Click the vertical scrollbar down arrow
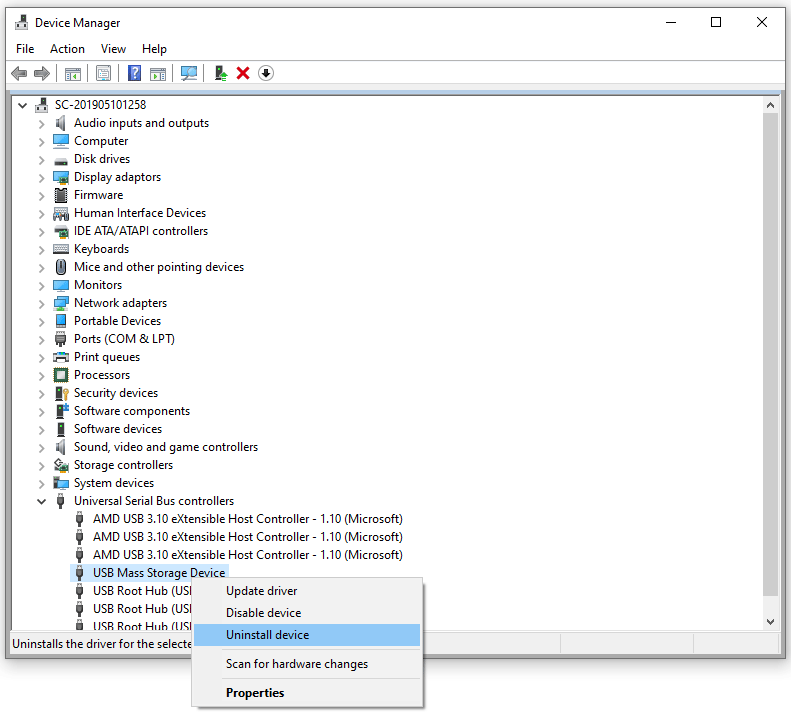 tap(770, 621)
